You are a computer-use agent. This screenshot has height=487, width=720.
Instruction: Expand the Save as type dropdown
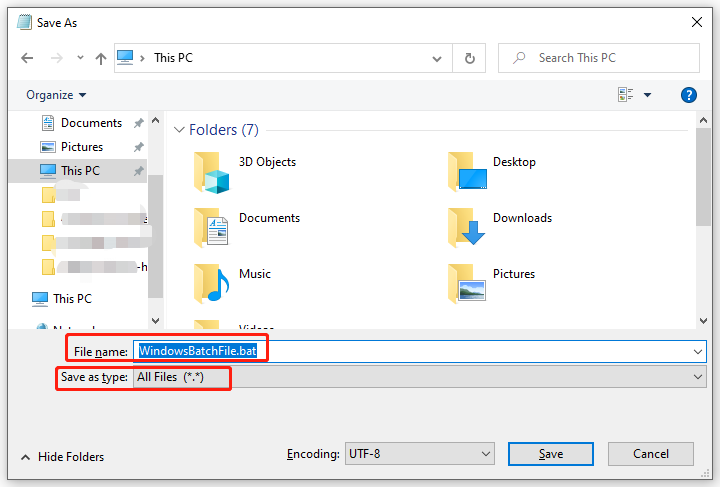tap(698, 377)
